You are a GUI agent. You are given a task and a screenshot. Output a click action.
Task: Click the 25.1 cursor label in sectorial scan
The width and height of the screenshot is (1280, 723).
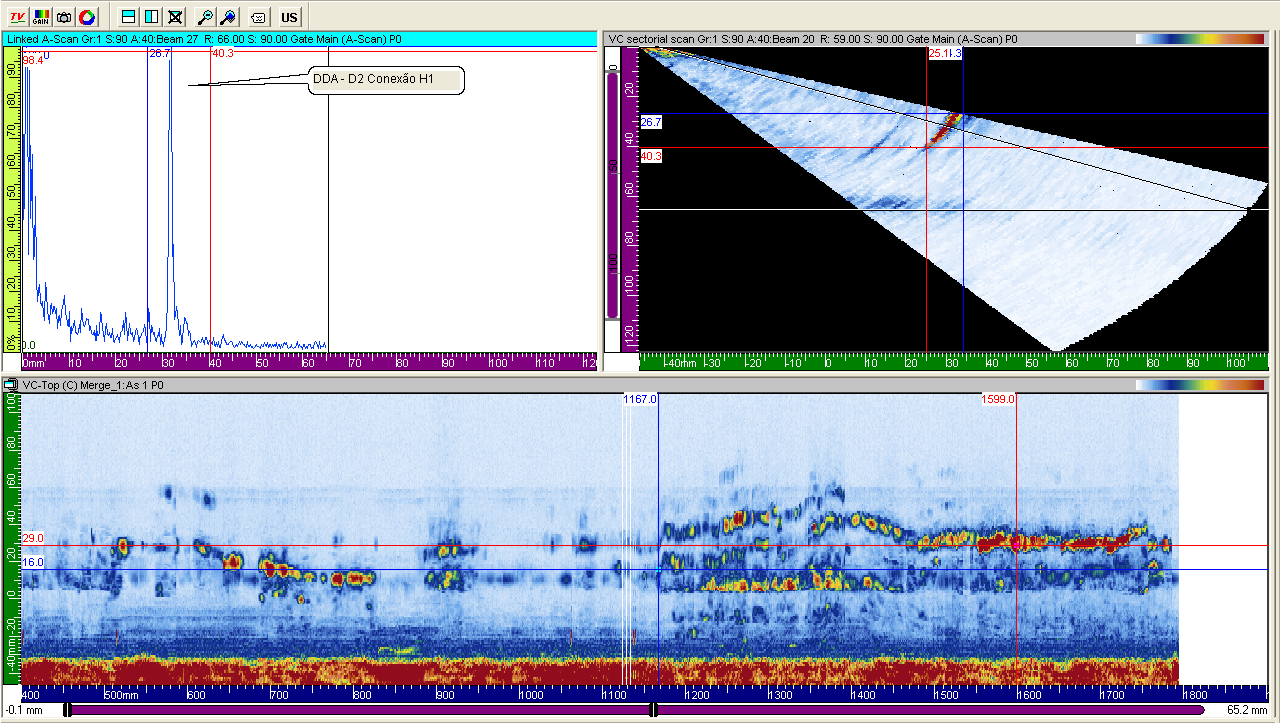click(939, 54)
